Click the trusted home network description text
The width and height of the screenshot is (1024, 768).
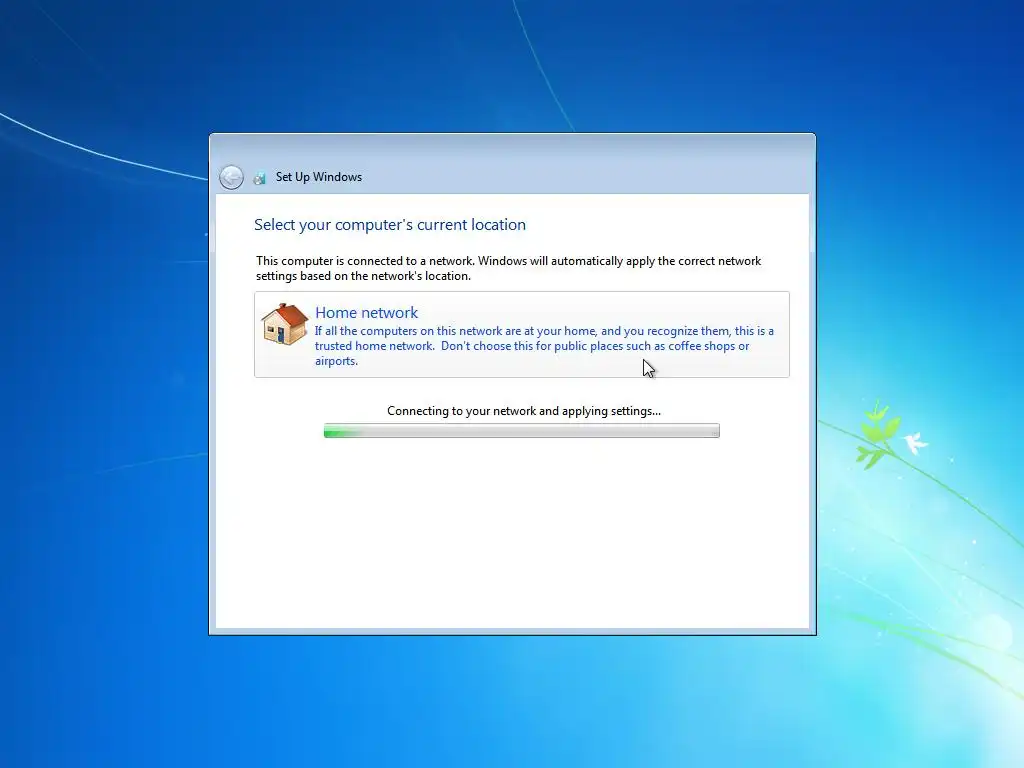tap(544, 345)
